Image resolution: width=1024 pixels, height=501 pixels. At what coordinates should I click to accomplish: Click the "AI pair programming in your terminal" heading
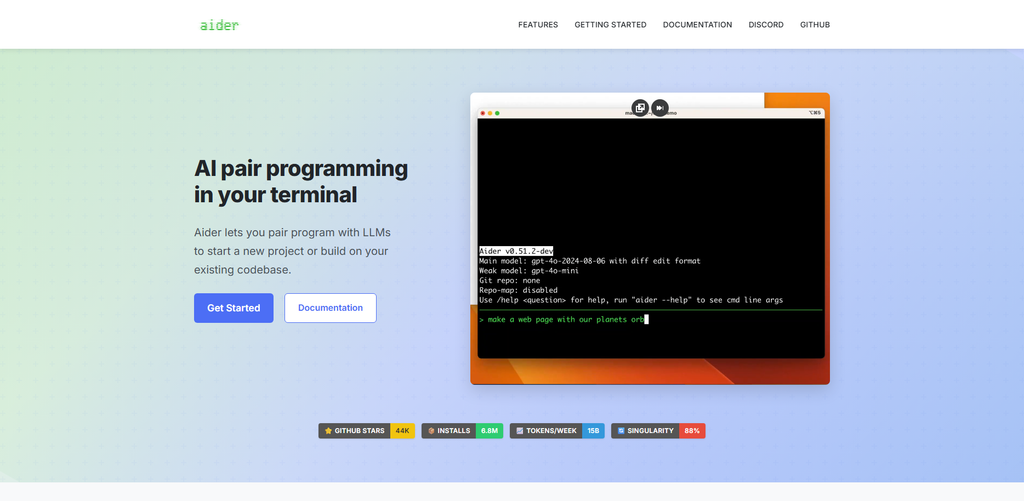tap(301, 182)
